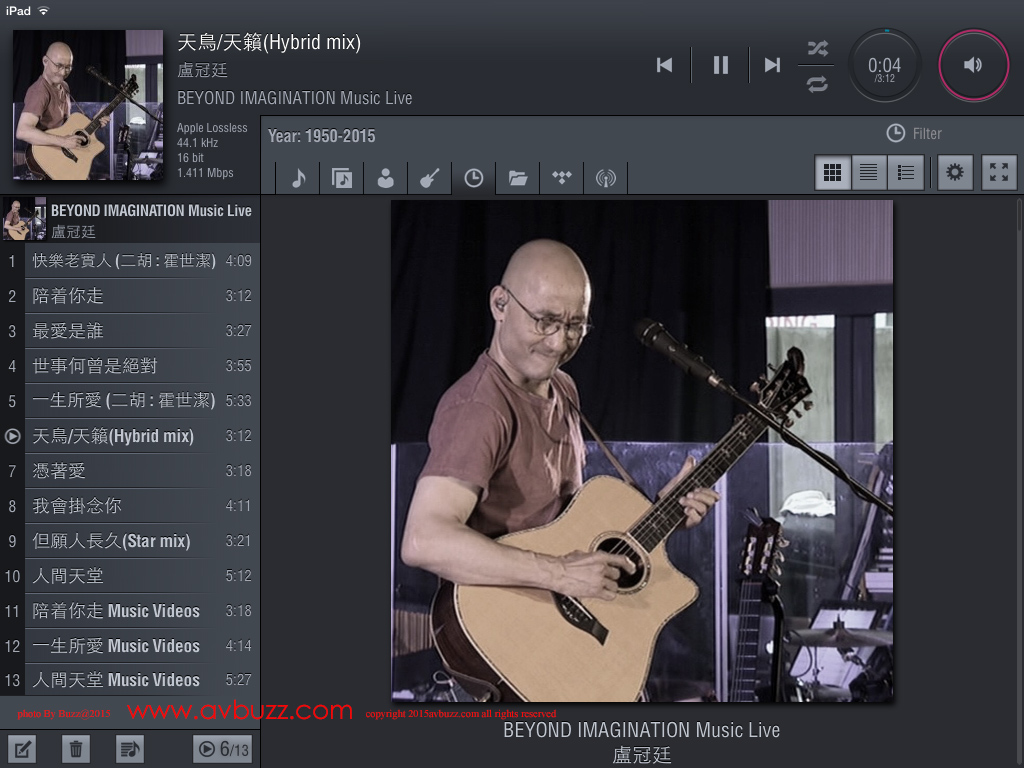Enter fullscreen mode with expand icon
Image resolution: width=1024 pixels, height=768 pixels.
pyautogui.click(x=999, y=173)
